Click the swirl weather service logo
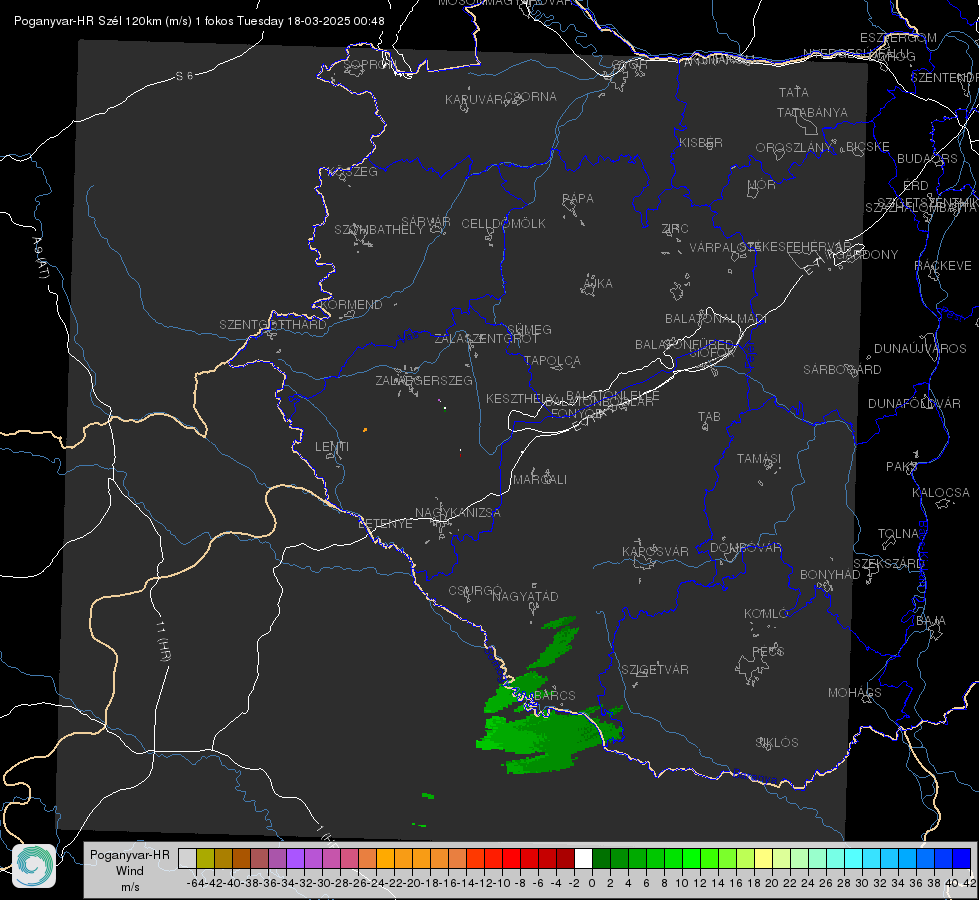The height and width of the screenshot is (900, 979). (34, 866)
